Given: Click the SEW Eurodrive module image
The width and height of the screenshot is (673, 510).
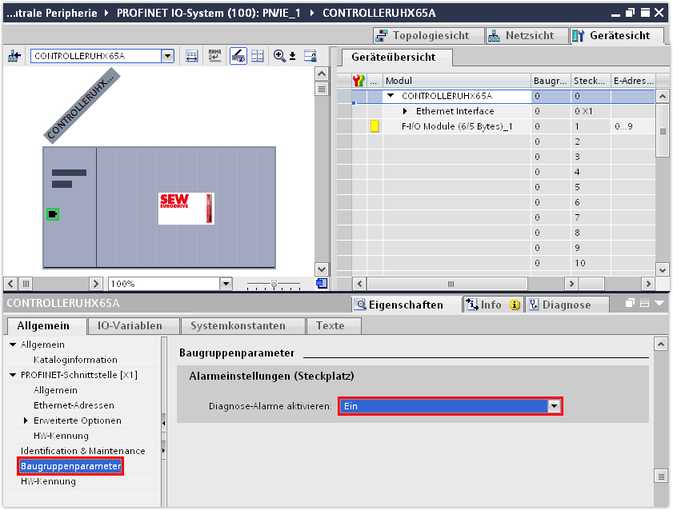Looking at the screenshot, I should tap(186, 208).
